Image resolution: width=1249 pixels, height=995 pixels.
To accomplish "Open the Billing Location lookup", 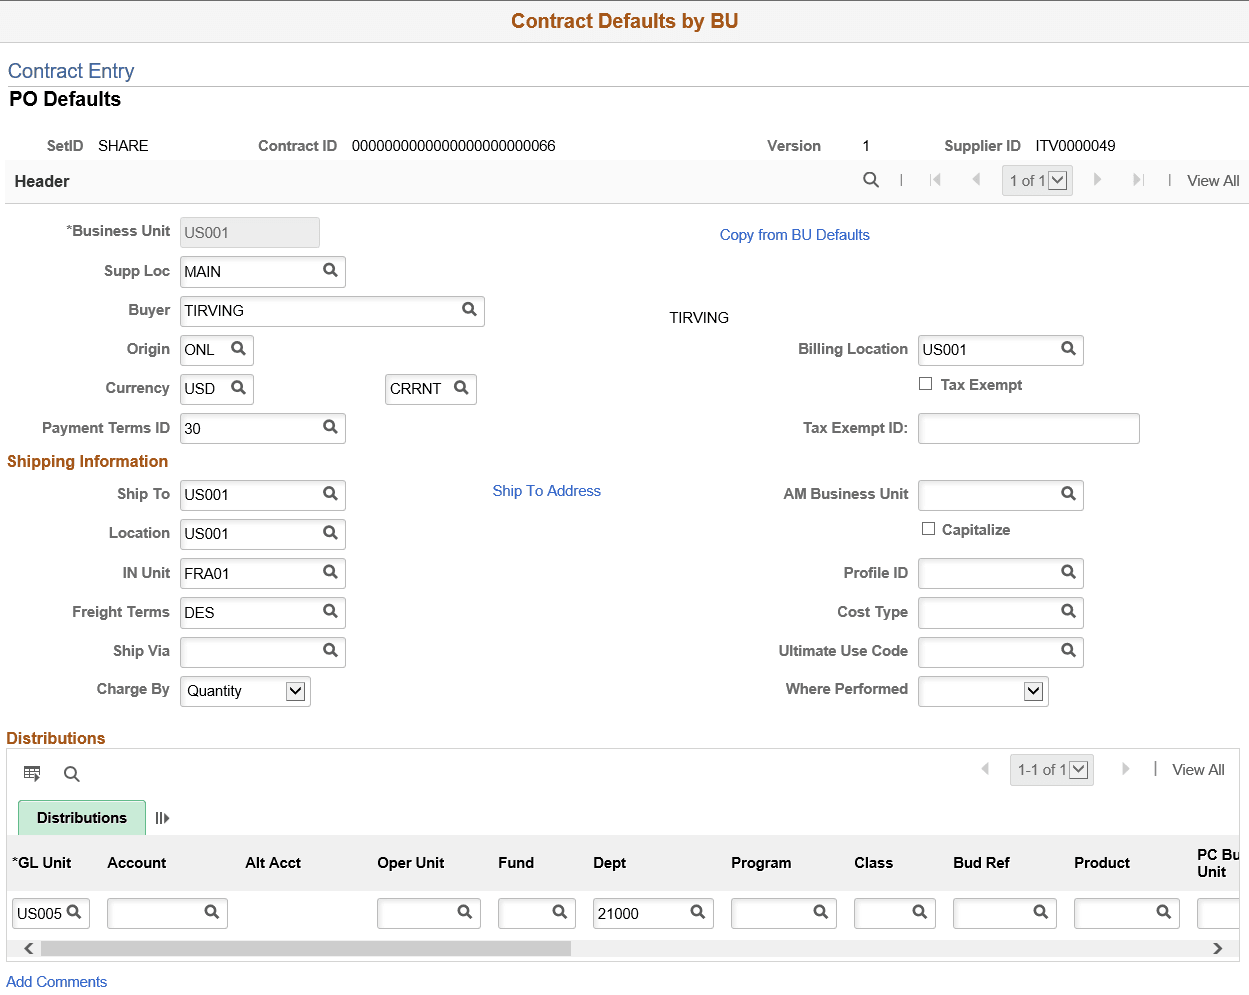I will [1068, 350].
